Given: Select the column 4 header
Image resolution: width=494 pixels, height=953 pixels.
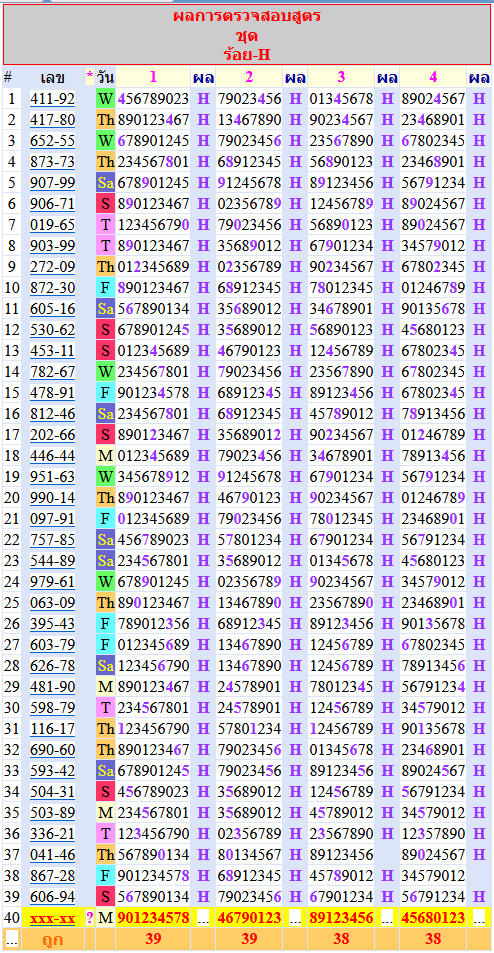Looking at the screenshot, I should 433,77.
